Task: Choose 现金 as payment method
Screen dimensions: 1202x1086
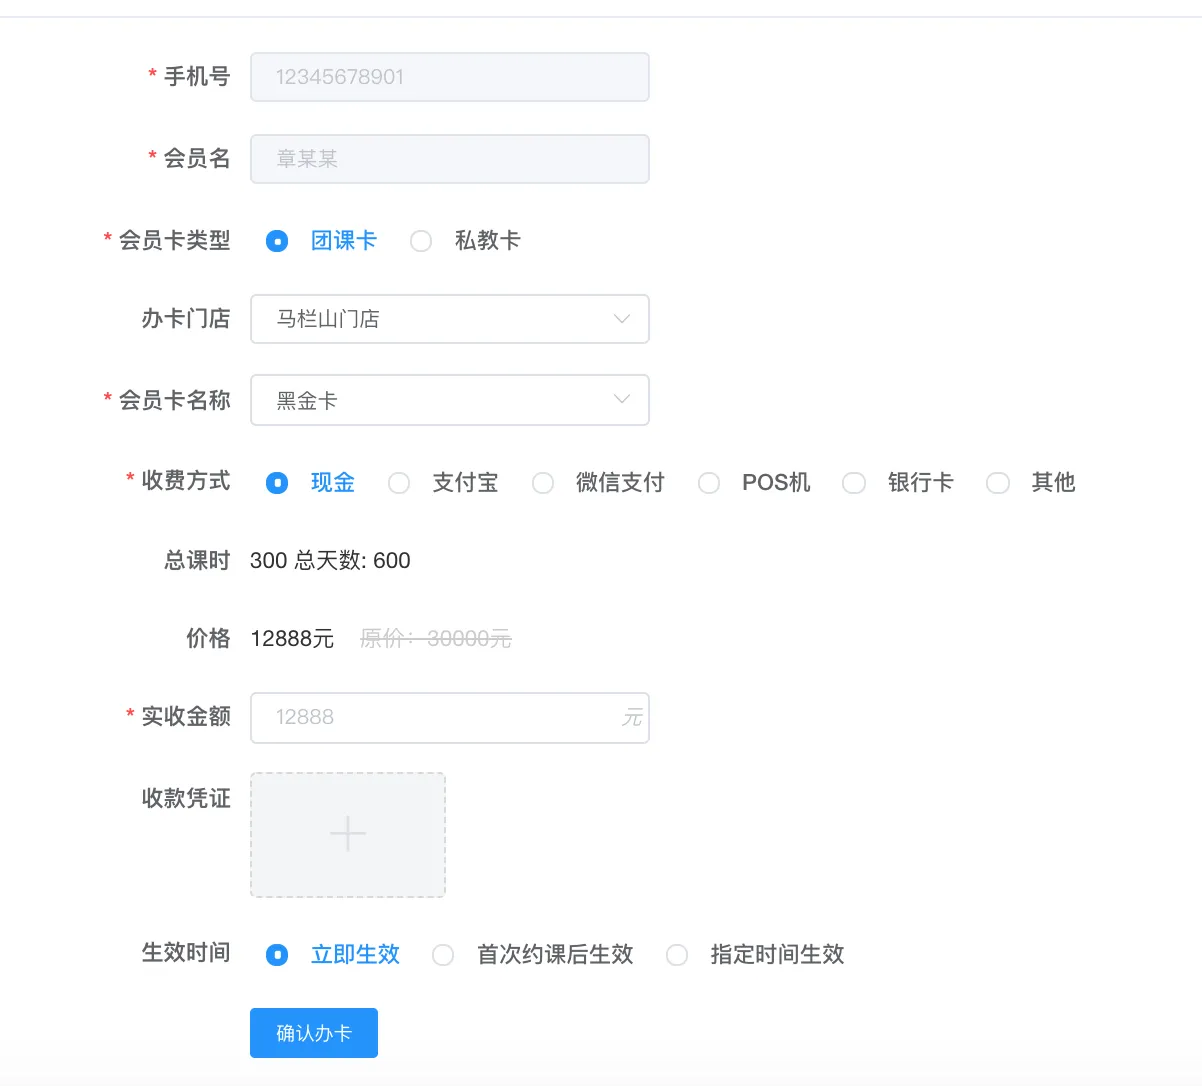Action: tap(277, 483)
